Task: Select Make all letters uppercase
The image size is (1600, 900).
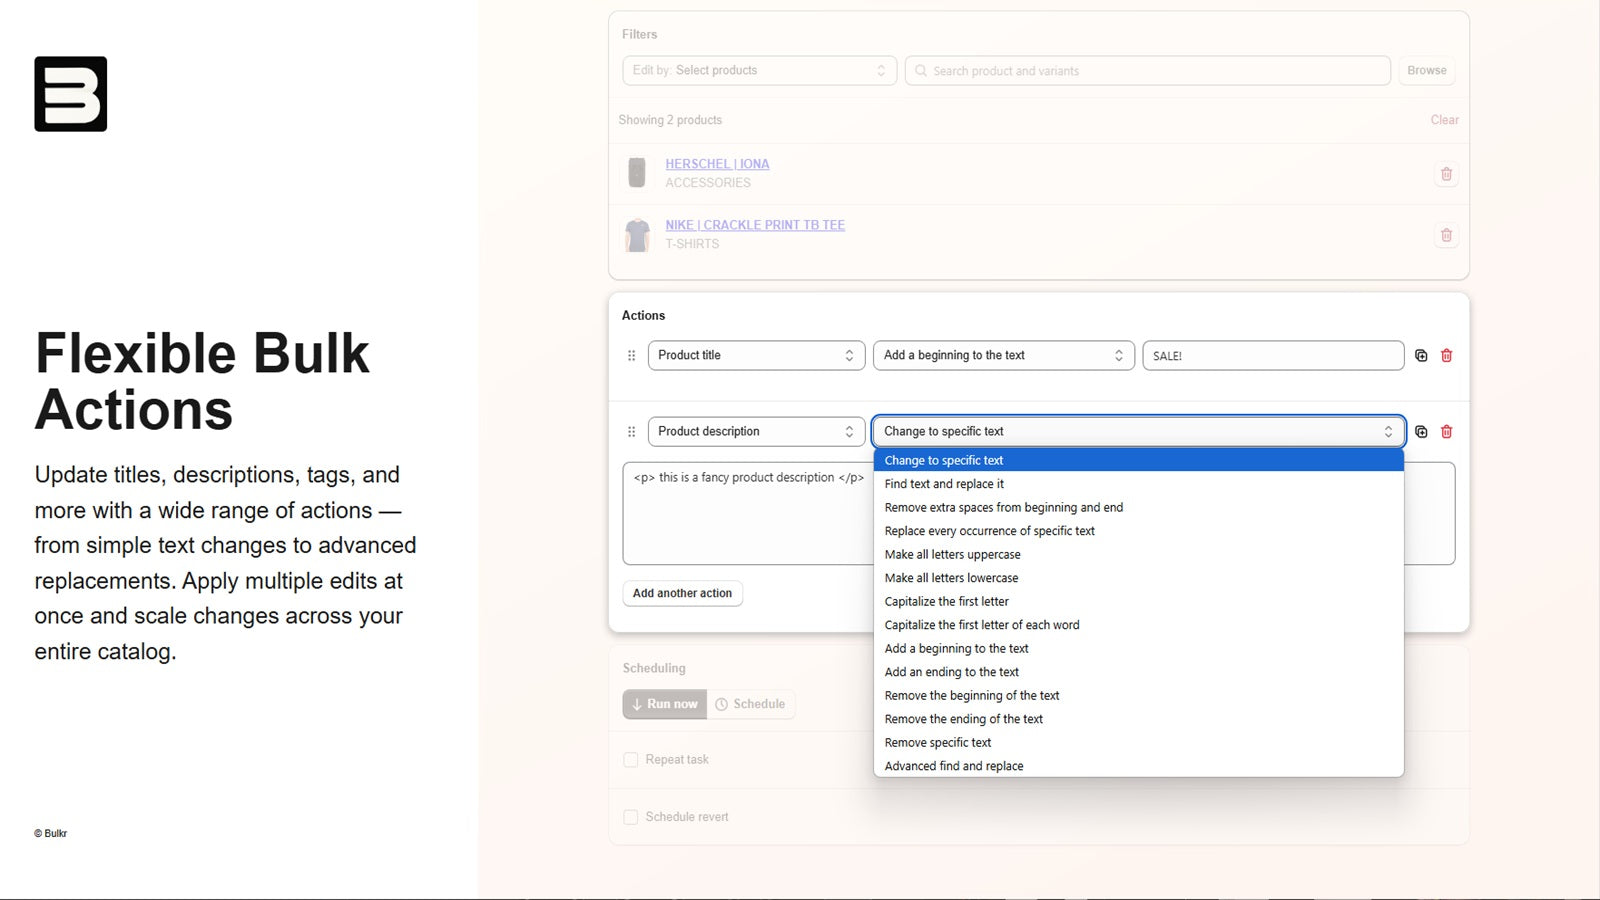Action: pyautogui.click(x=1139, y=555)
